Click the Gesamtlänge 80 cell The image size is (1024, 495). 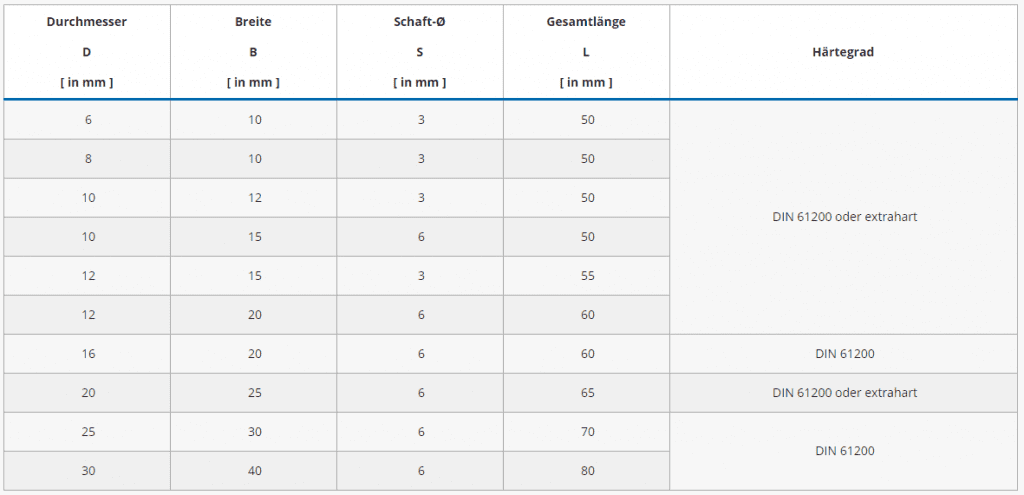point(587,471)
